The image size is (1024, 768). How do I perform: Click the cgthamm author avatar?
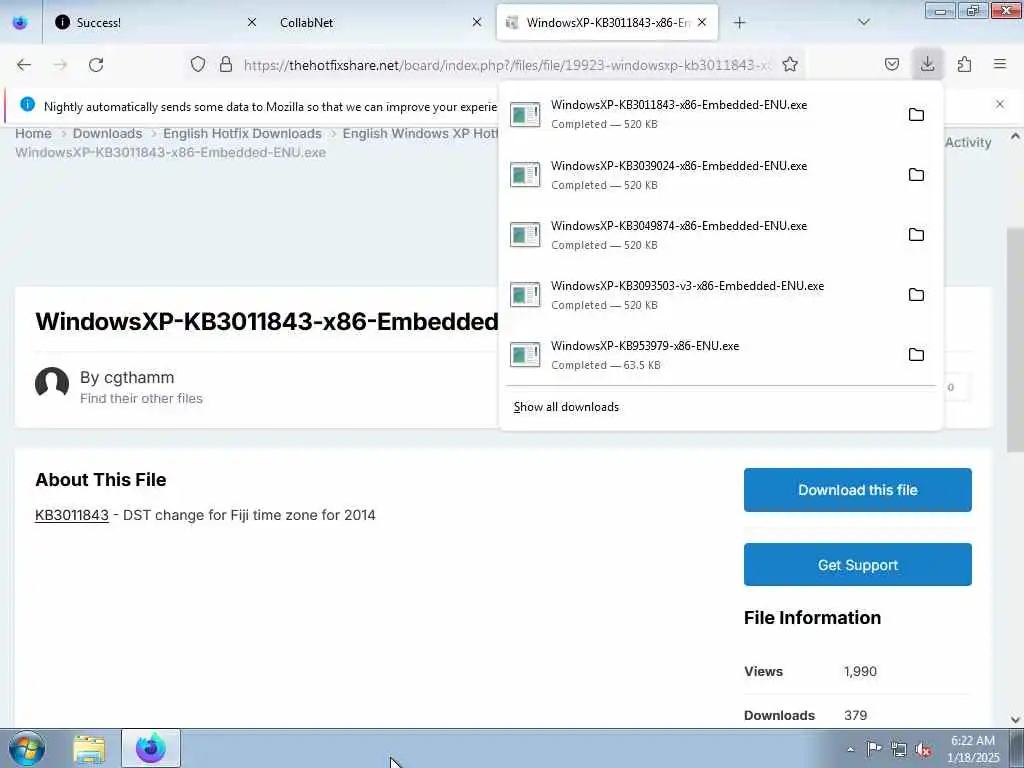coord(52,383)
